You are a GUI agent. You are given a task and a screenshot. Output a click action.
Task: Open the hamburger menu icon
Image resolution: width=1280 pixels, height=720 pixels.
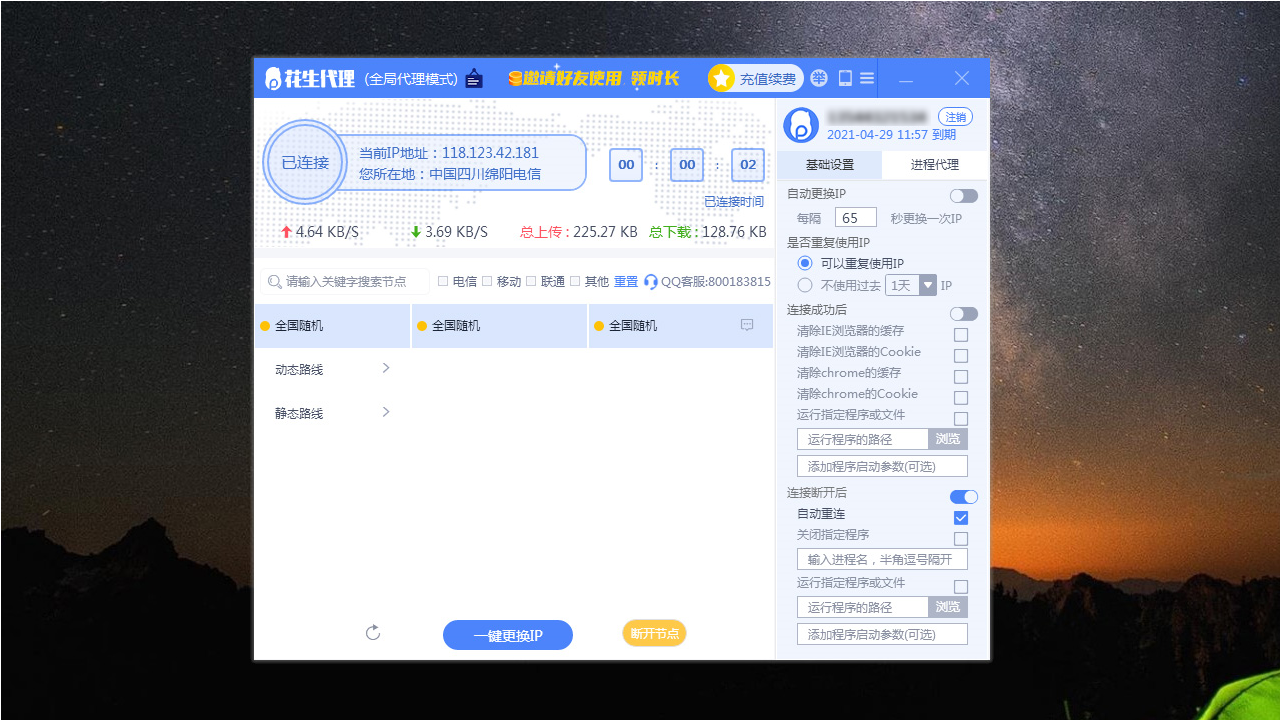pyautogui.click(x=866, y=77)
